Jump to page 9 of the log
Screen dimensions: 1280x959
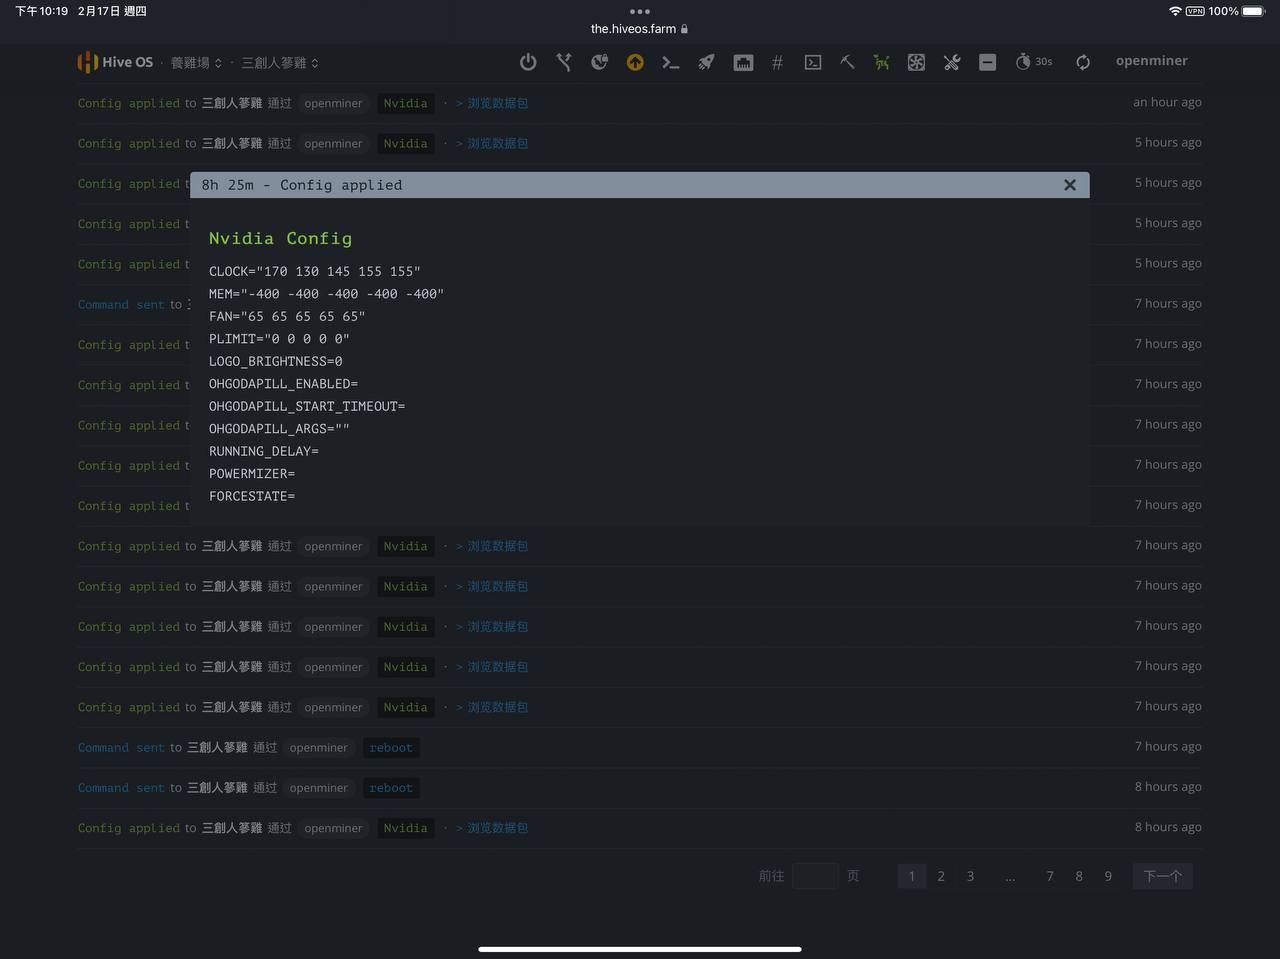(1108, 876)
